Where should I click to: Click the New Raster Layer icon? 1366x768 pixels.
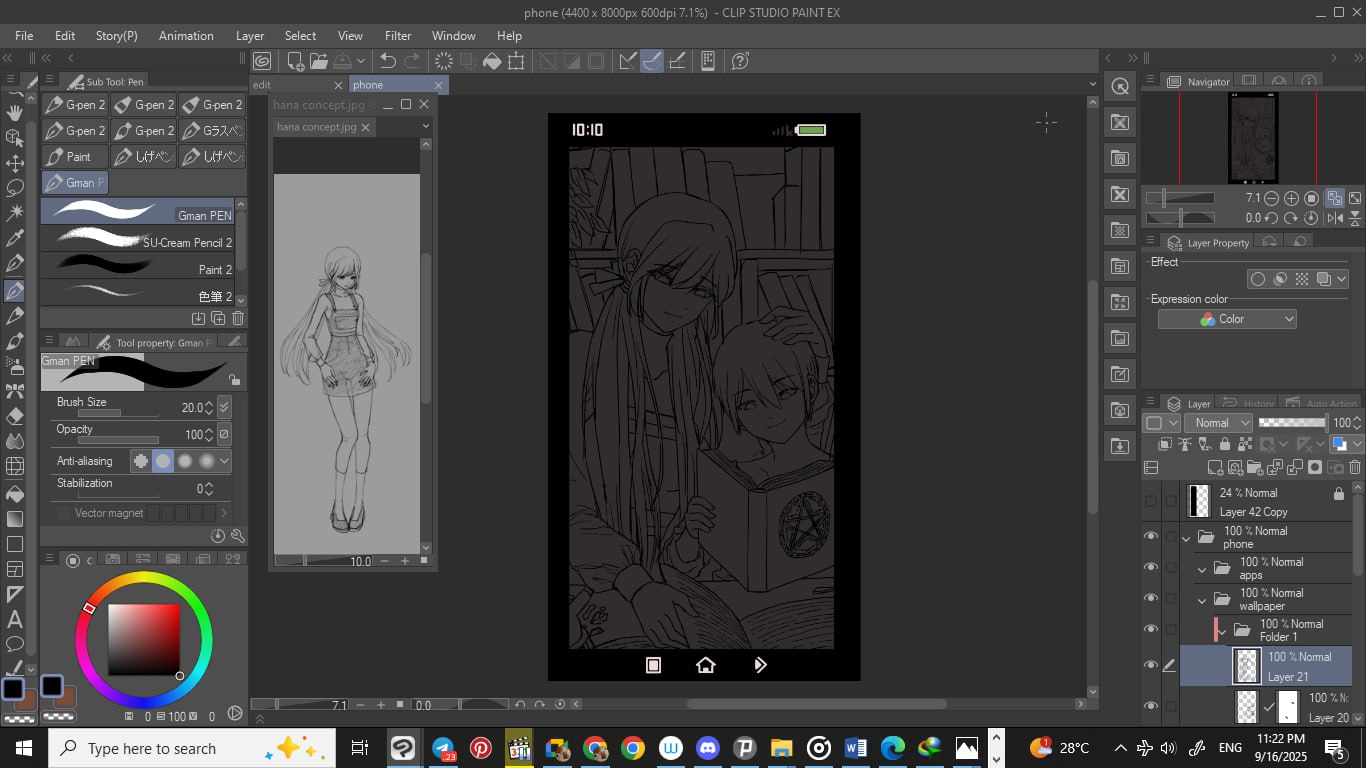tap(1215, 467)
